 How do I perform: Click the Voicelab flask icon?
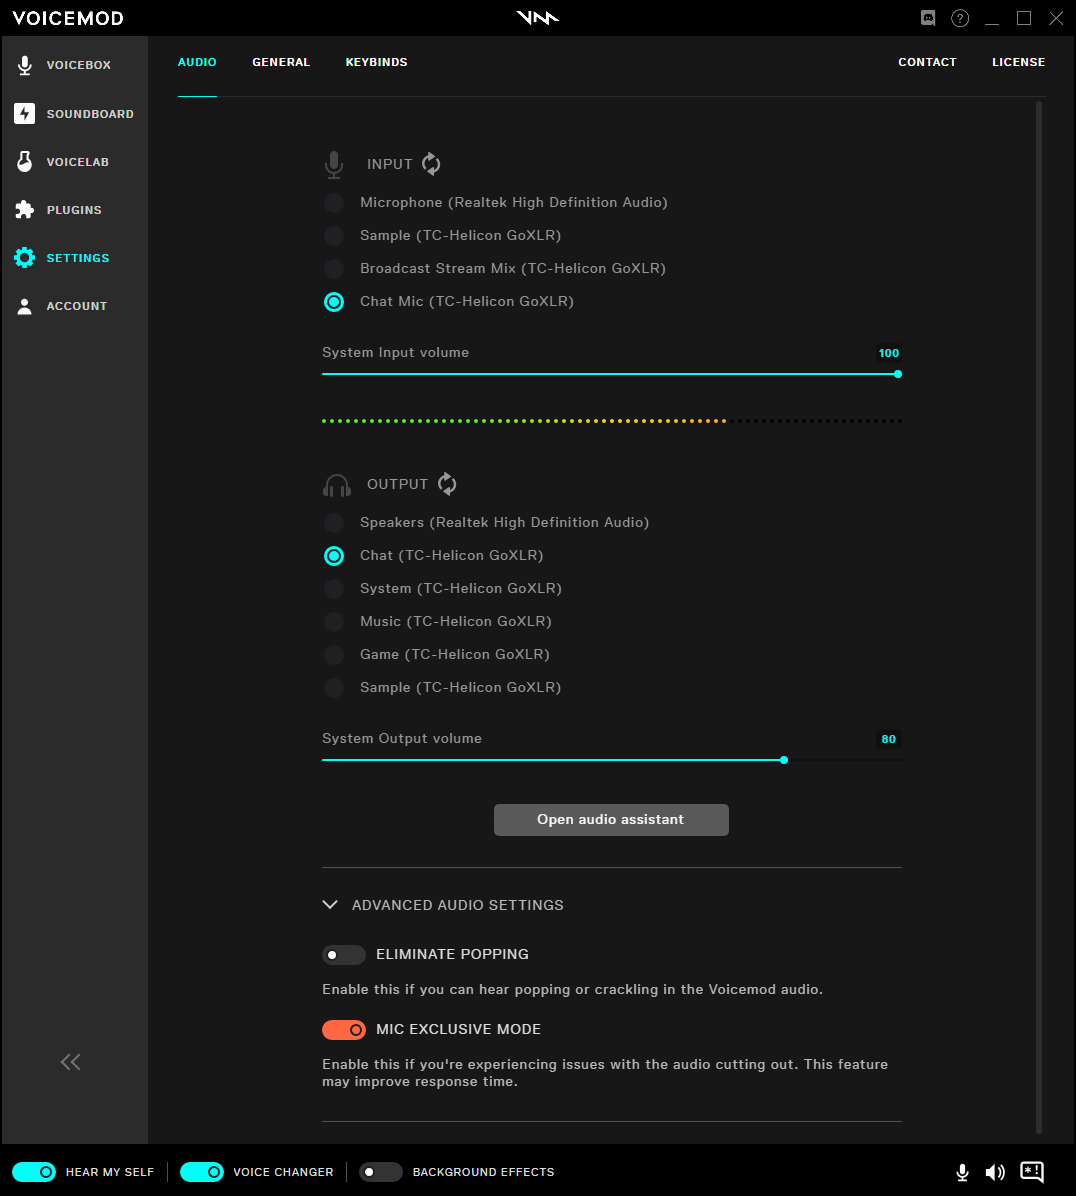[24, 162]
